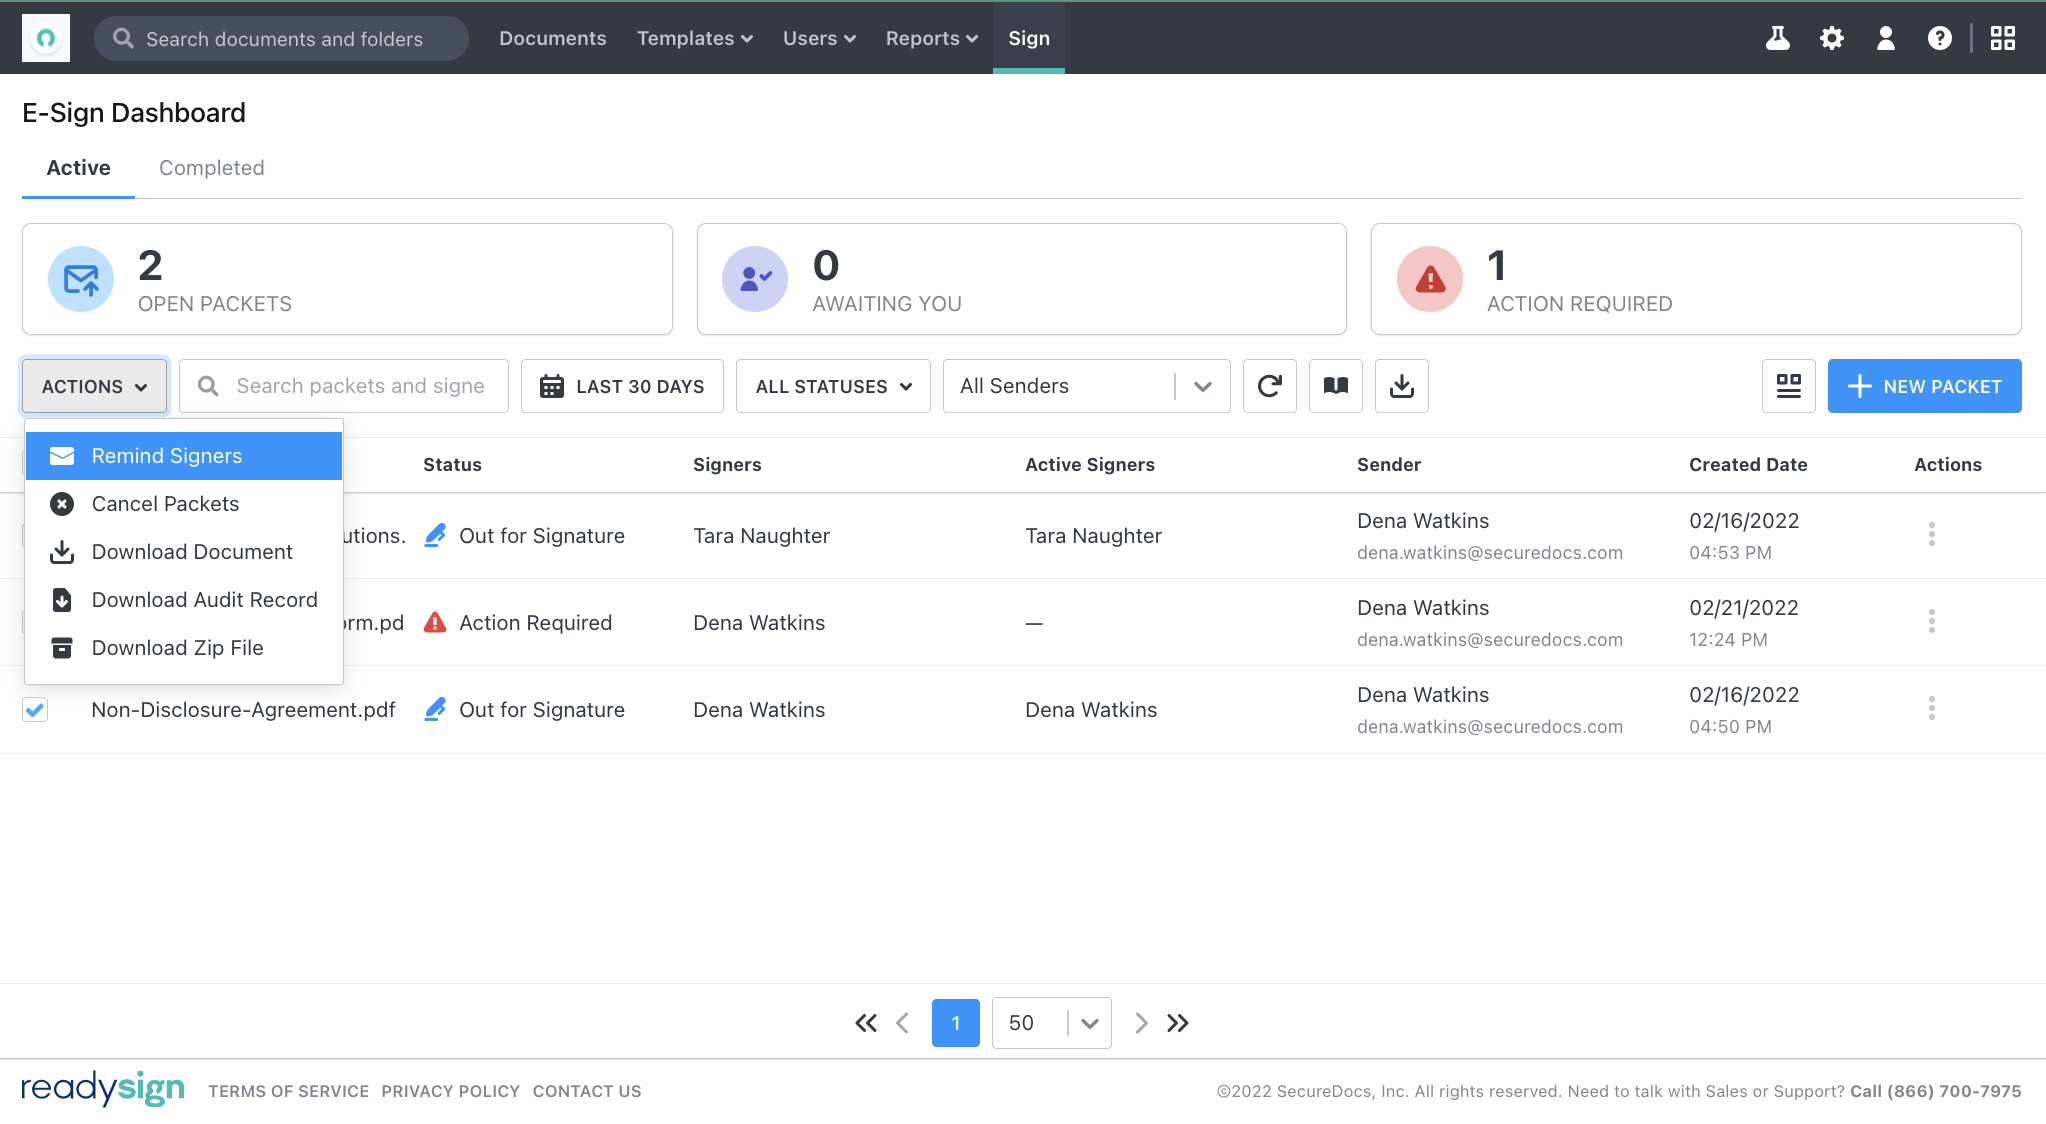The height and width of the screenshot is (1124, 2046).
Task: Open the lab flask icon in top bar
Action: click(1778, 37)
